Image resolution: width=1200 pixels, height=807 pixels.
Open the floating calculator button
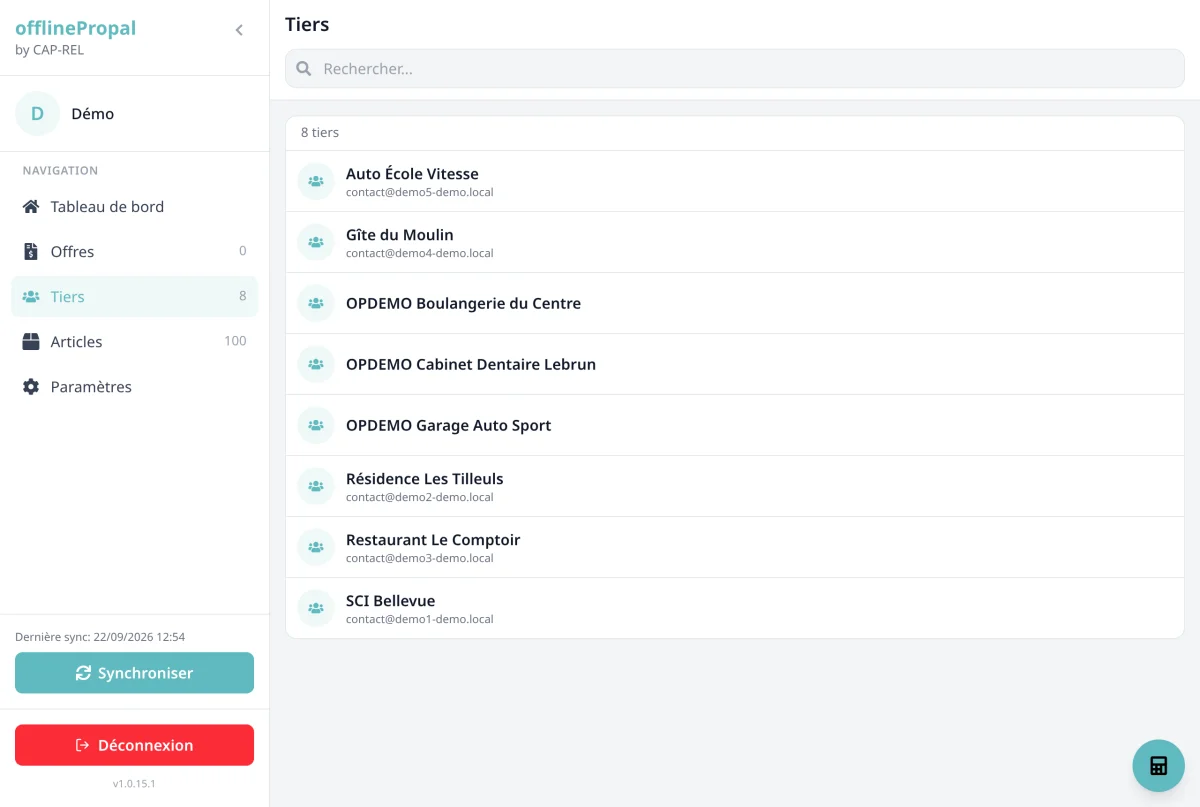1158,766
